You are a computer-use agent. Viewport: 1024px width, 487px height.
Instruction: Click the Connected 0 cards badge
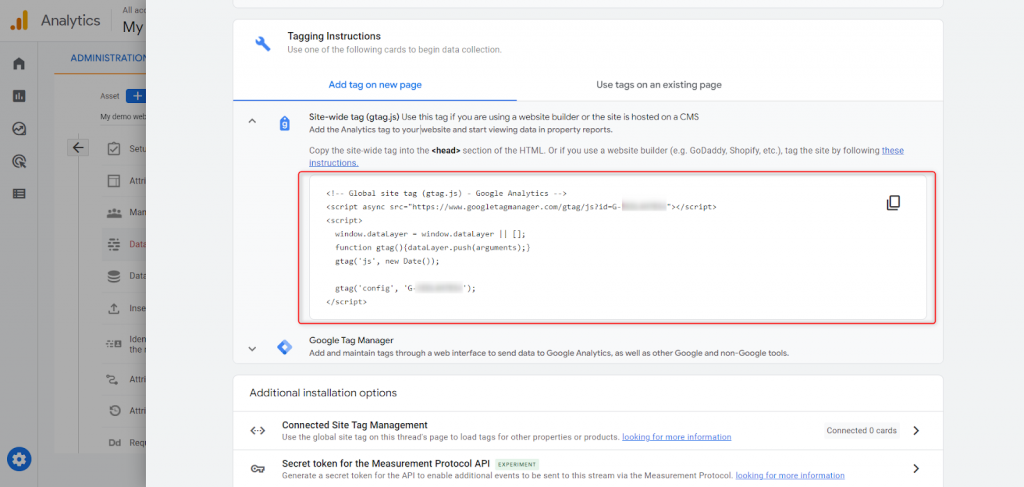click(x=861, y=430)
